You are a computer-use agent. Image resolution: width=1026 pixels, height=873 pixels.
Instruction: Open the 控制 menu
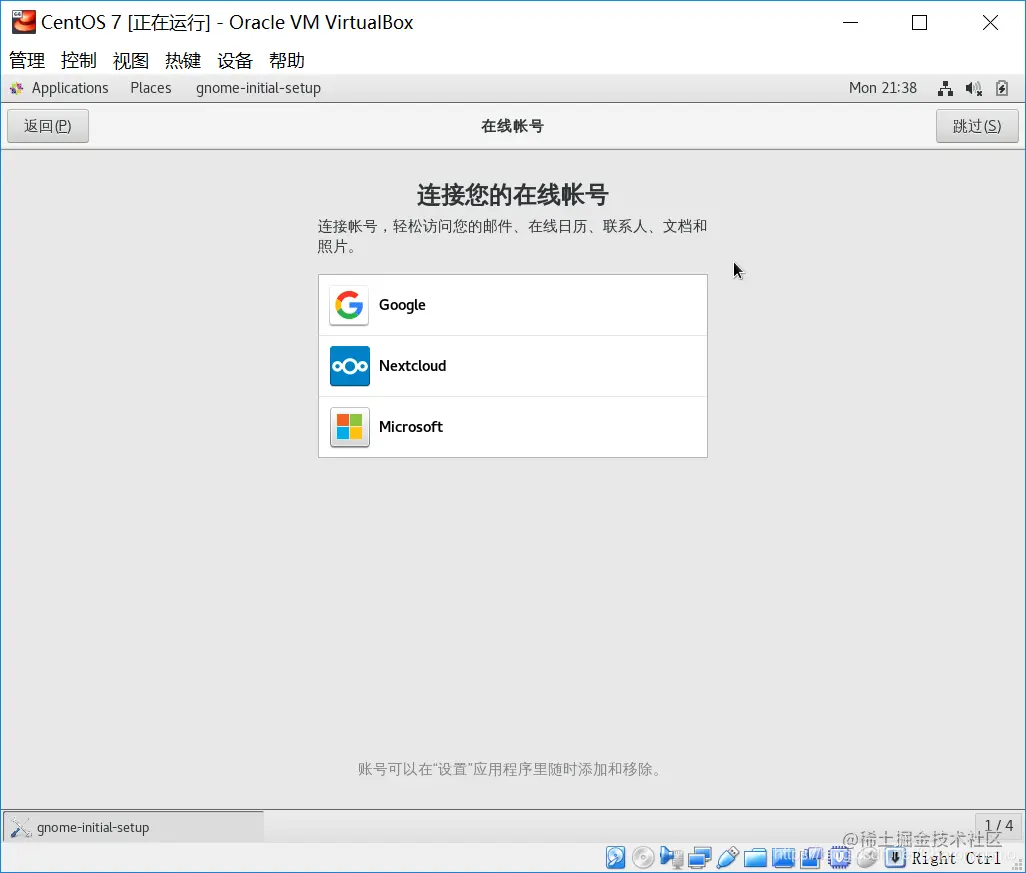click(79, 61)
